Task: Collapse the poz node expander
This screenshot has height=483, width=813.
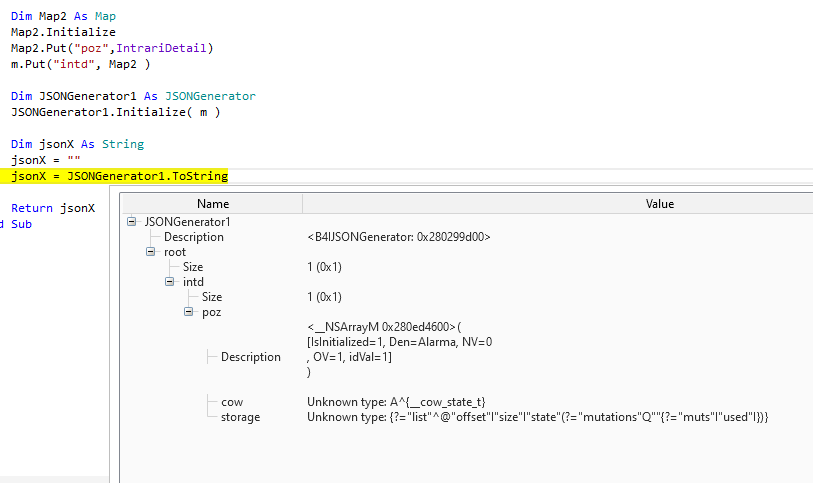Action: point(189,312)
